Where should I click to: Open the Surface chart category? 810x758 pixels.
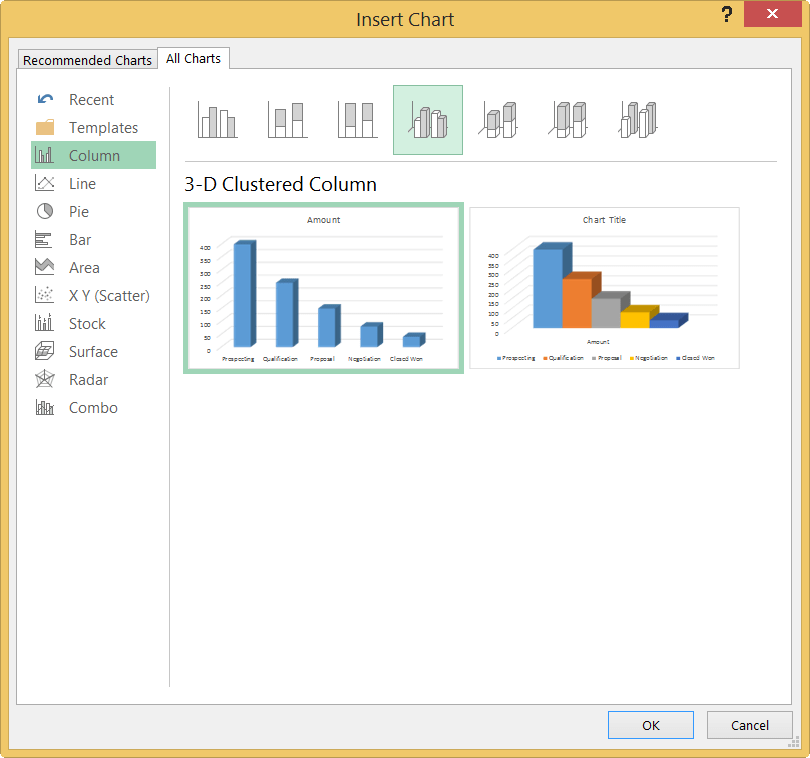click(91, 351)
